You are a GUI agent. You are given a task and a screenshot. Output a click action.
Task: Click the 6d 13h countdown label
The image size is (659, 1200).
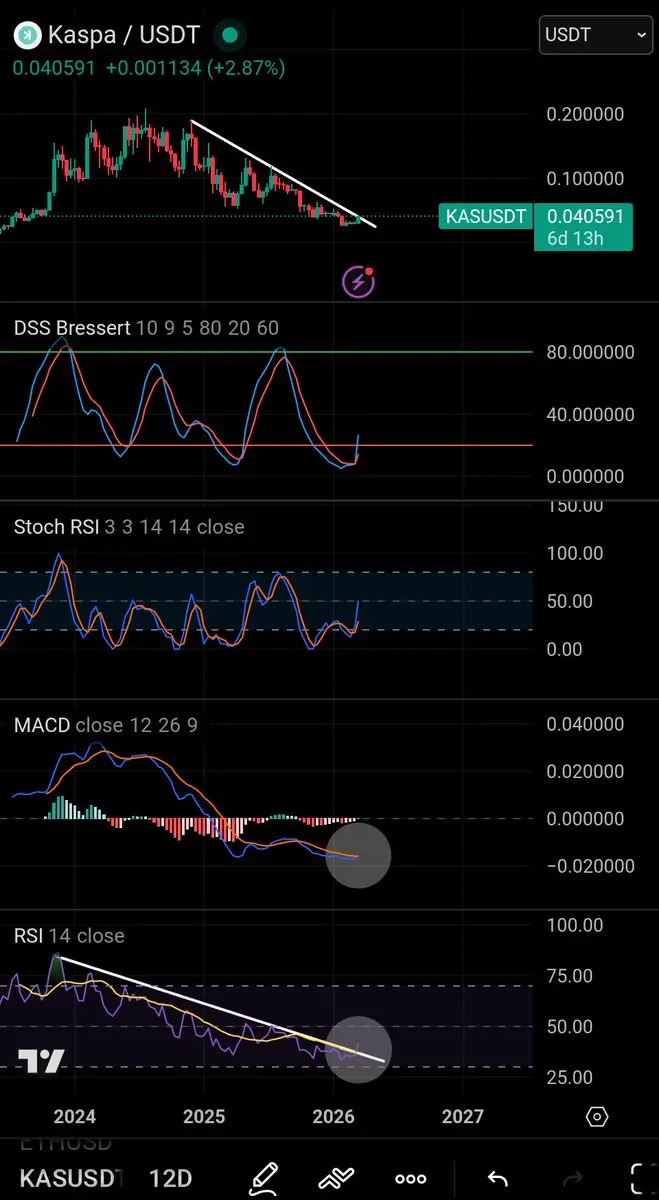pyautogui.click(x=575, y=239)
